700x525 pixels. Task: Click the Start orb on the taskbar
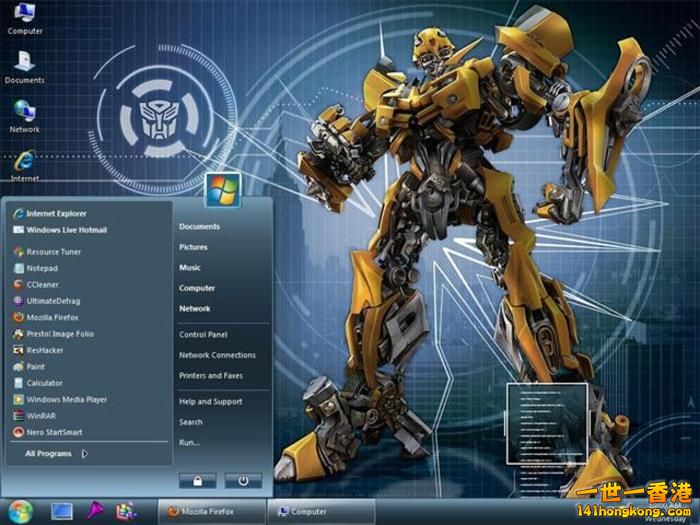[x=20, y=512]
